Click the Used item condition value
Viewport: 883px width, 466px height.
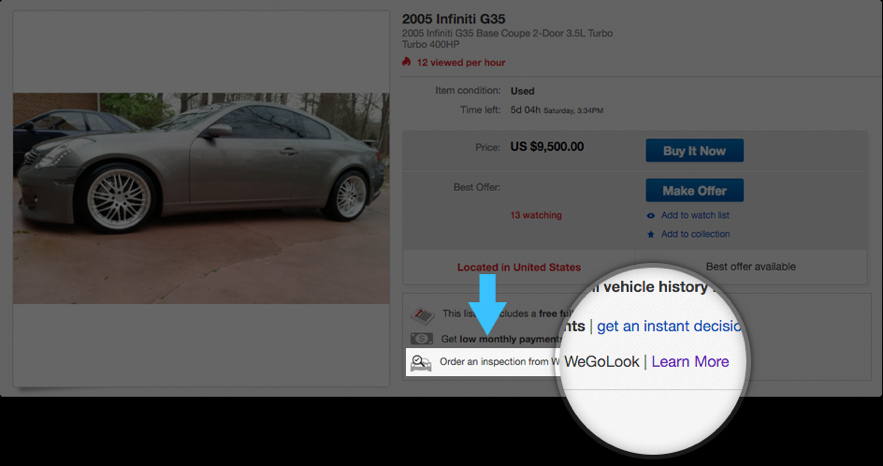pyautogui.click(x=522, y=91)
